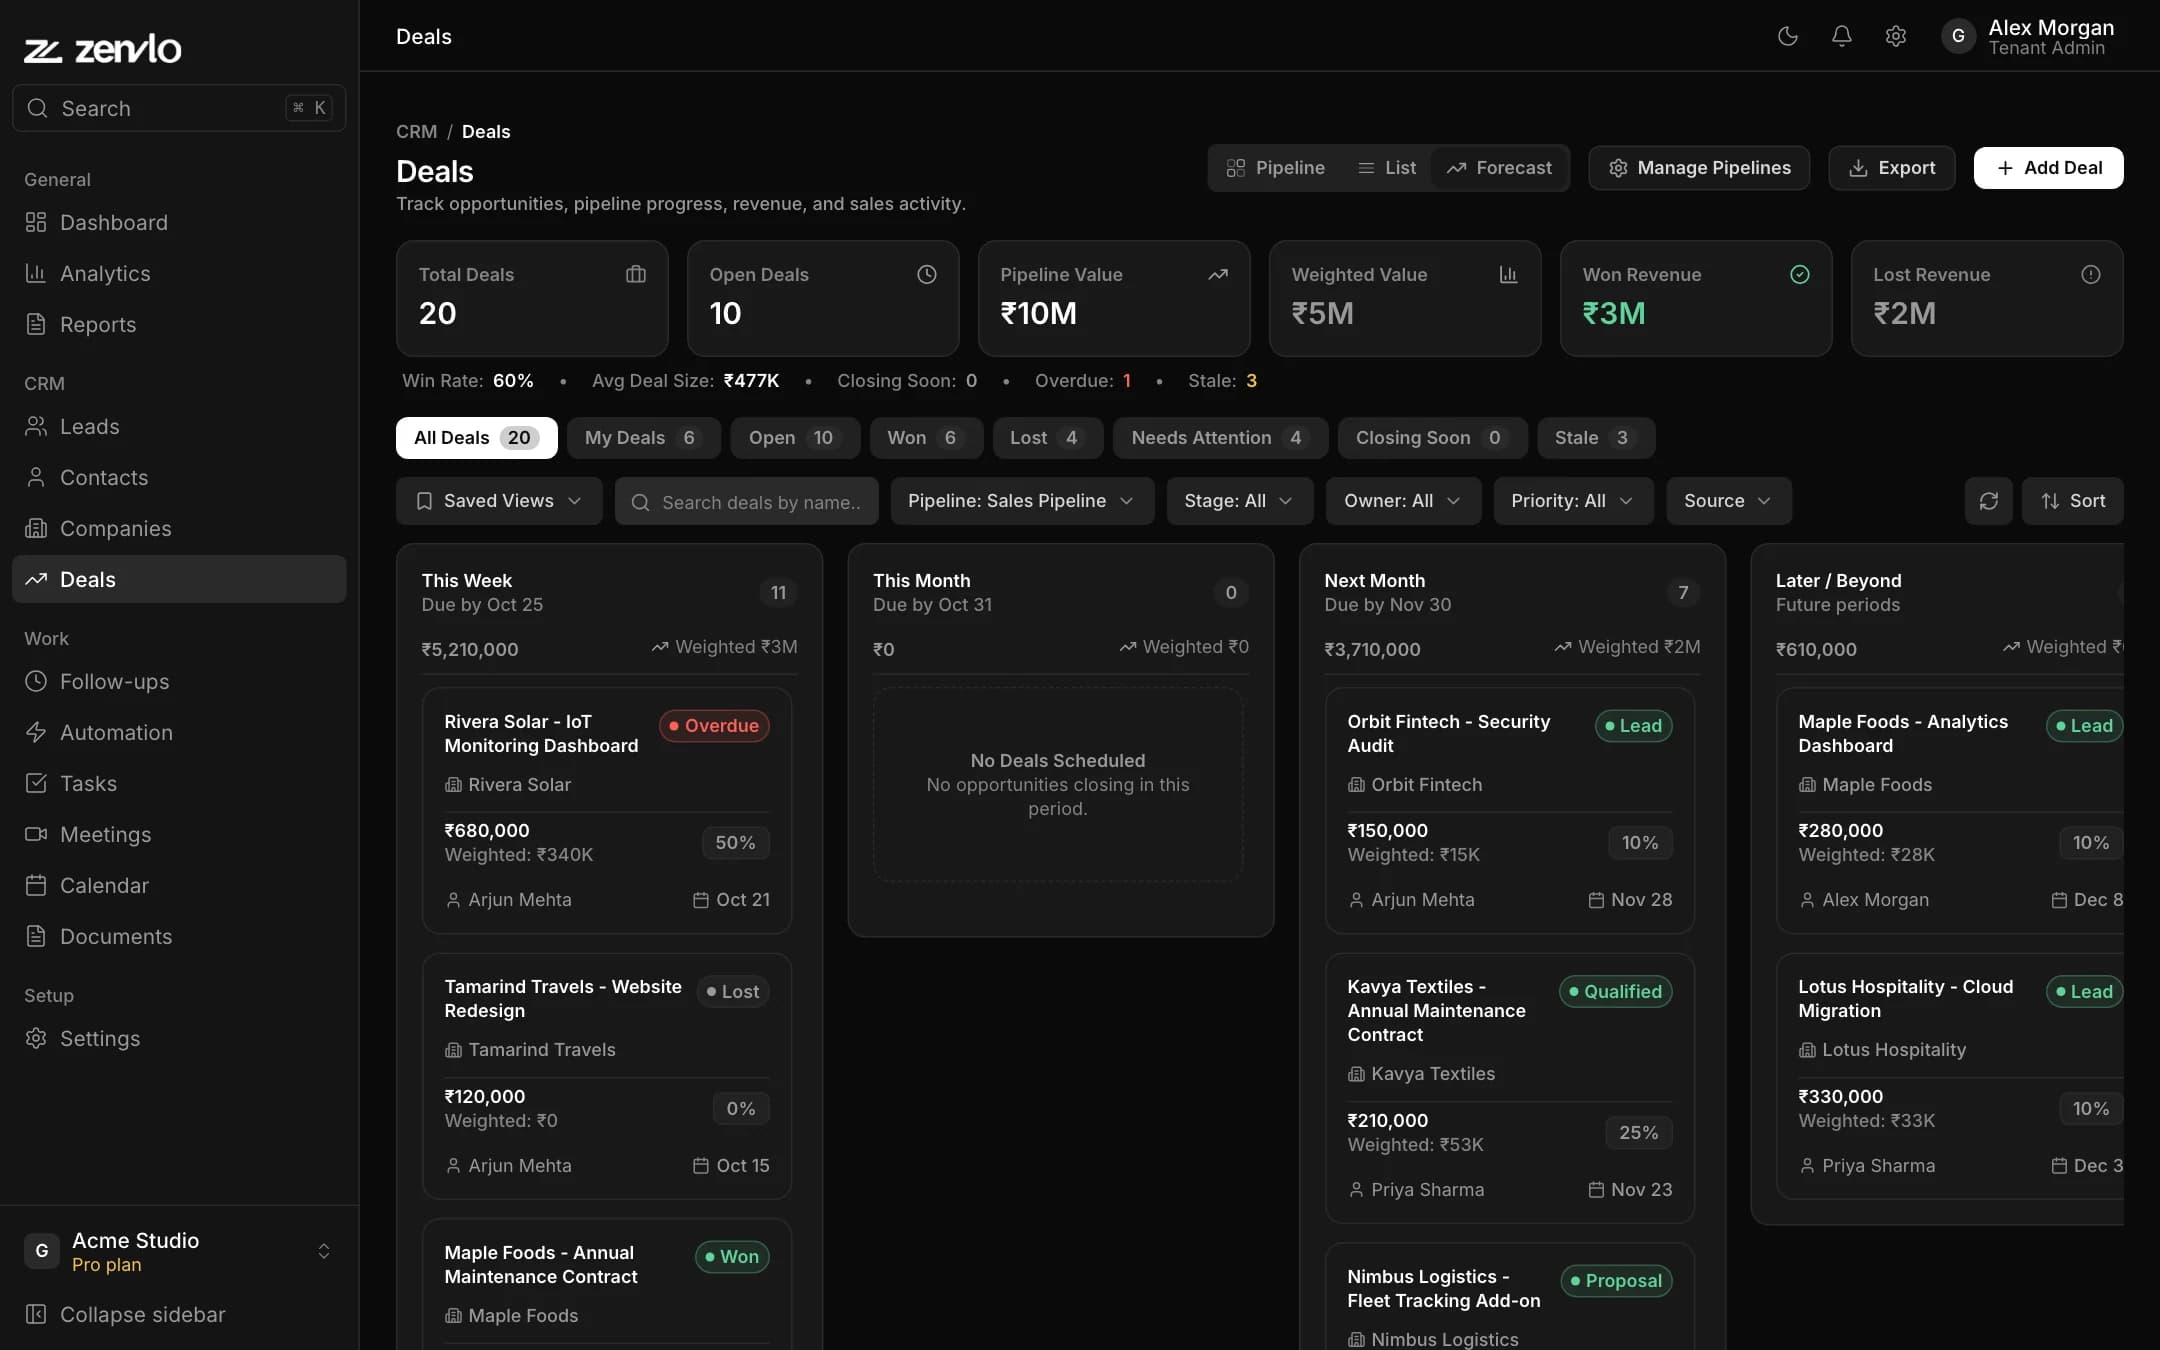Screen dimensions: 2160x1350
Task: Select Deals in the sidebar
Action: [179, 579]
